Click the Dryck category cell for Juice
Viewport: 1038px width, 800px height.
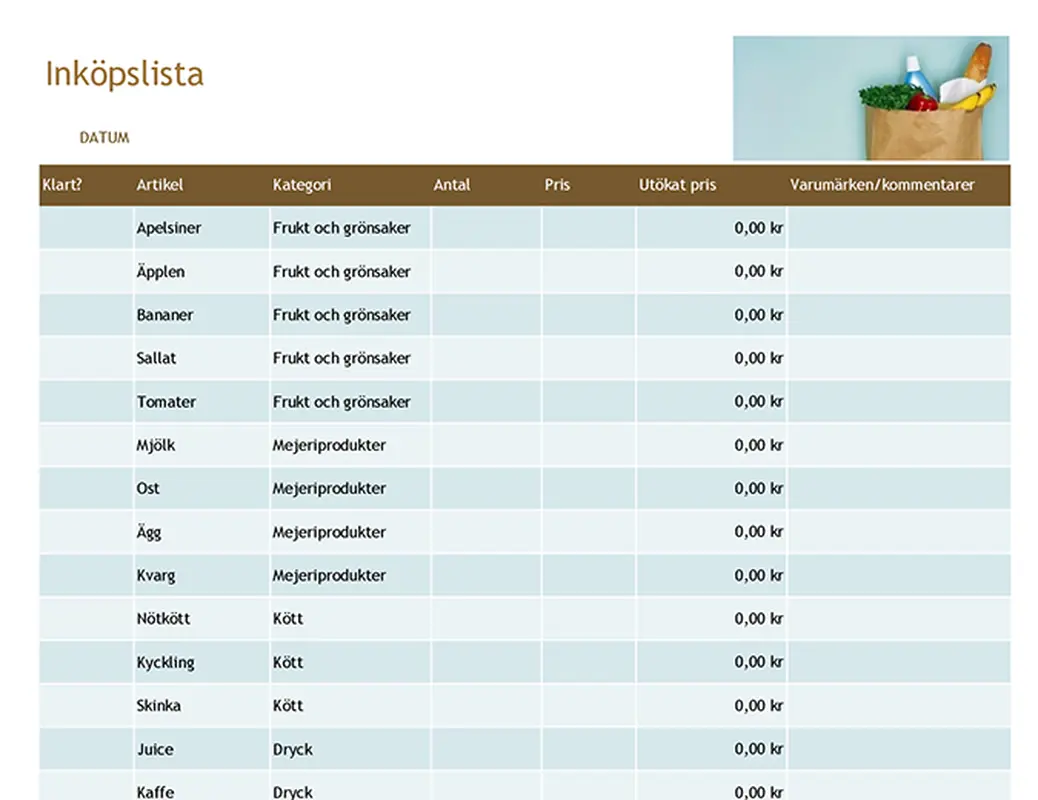pyautogui.click(x=292, y=748)
